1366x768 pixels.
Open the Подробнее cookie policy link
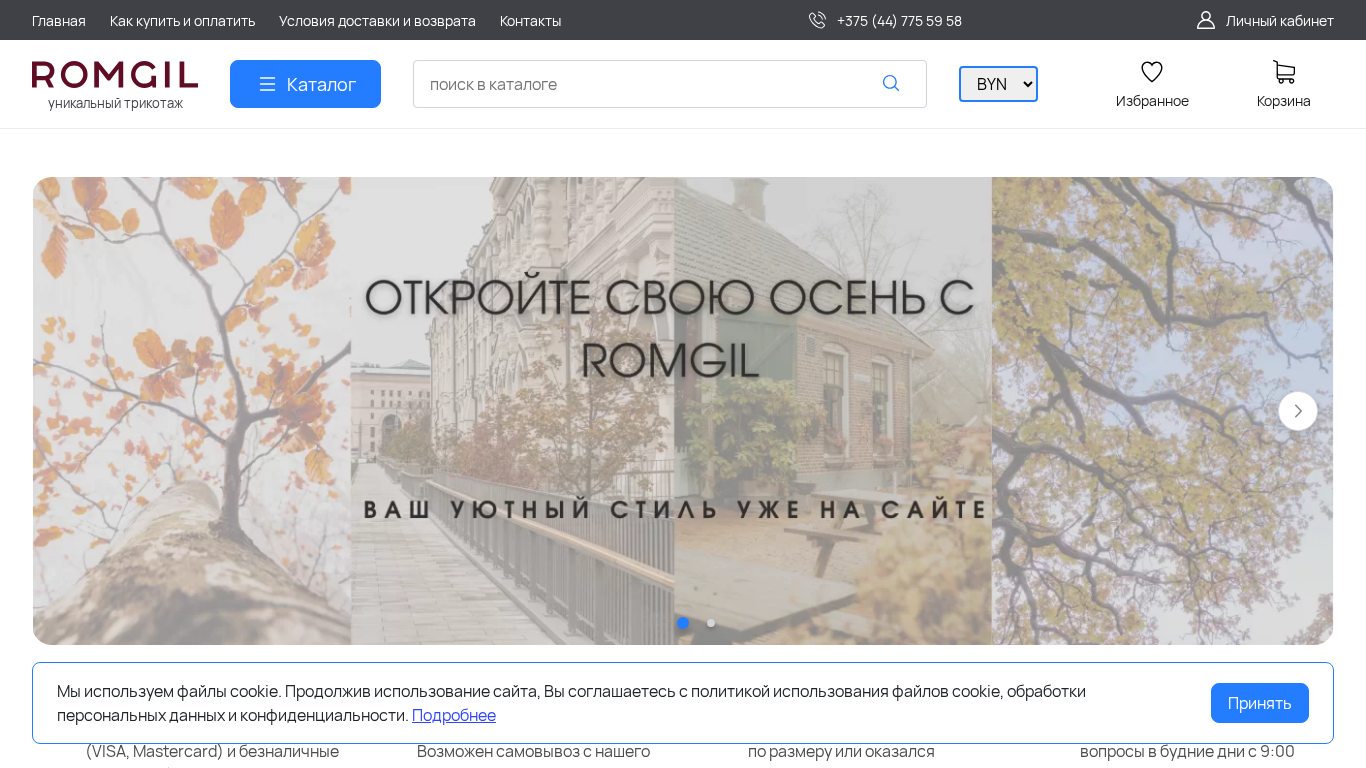454,715
